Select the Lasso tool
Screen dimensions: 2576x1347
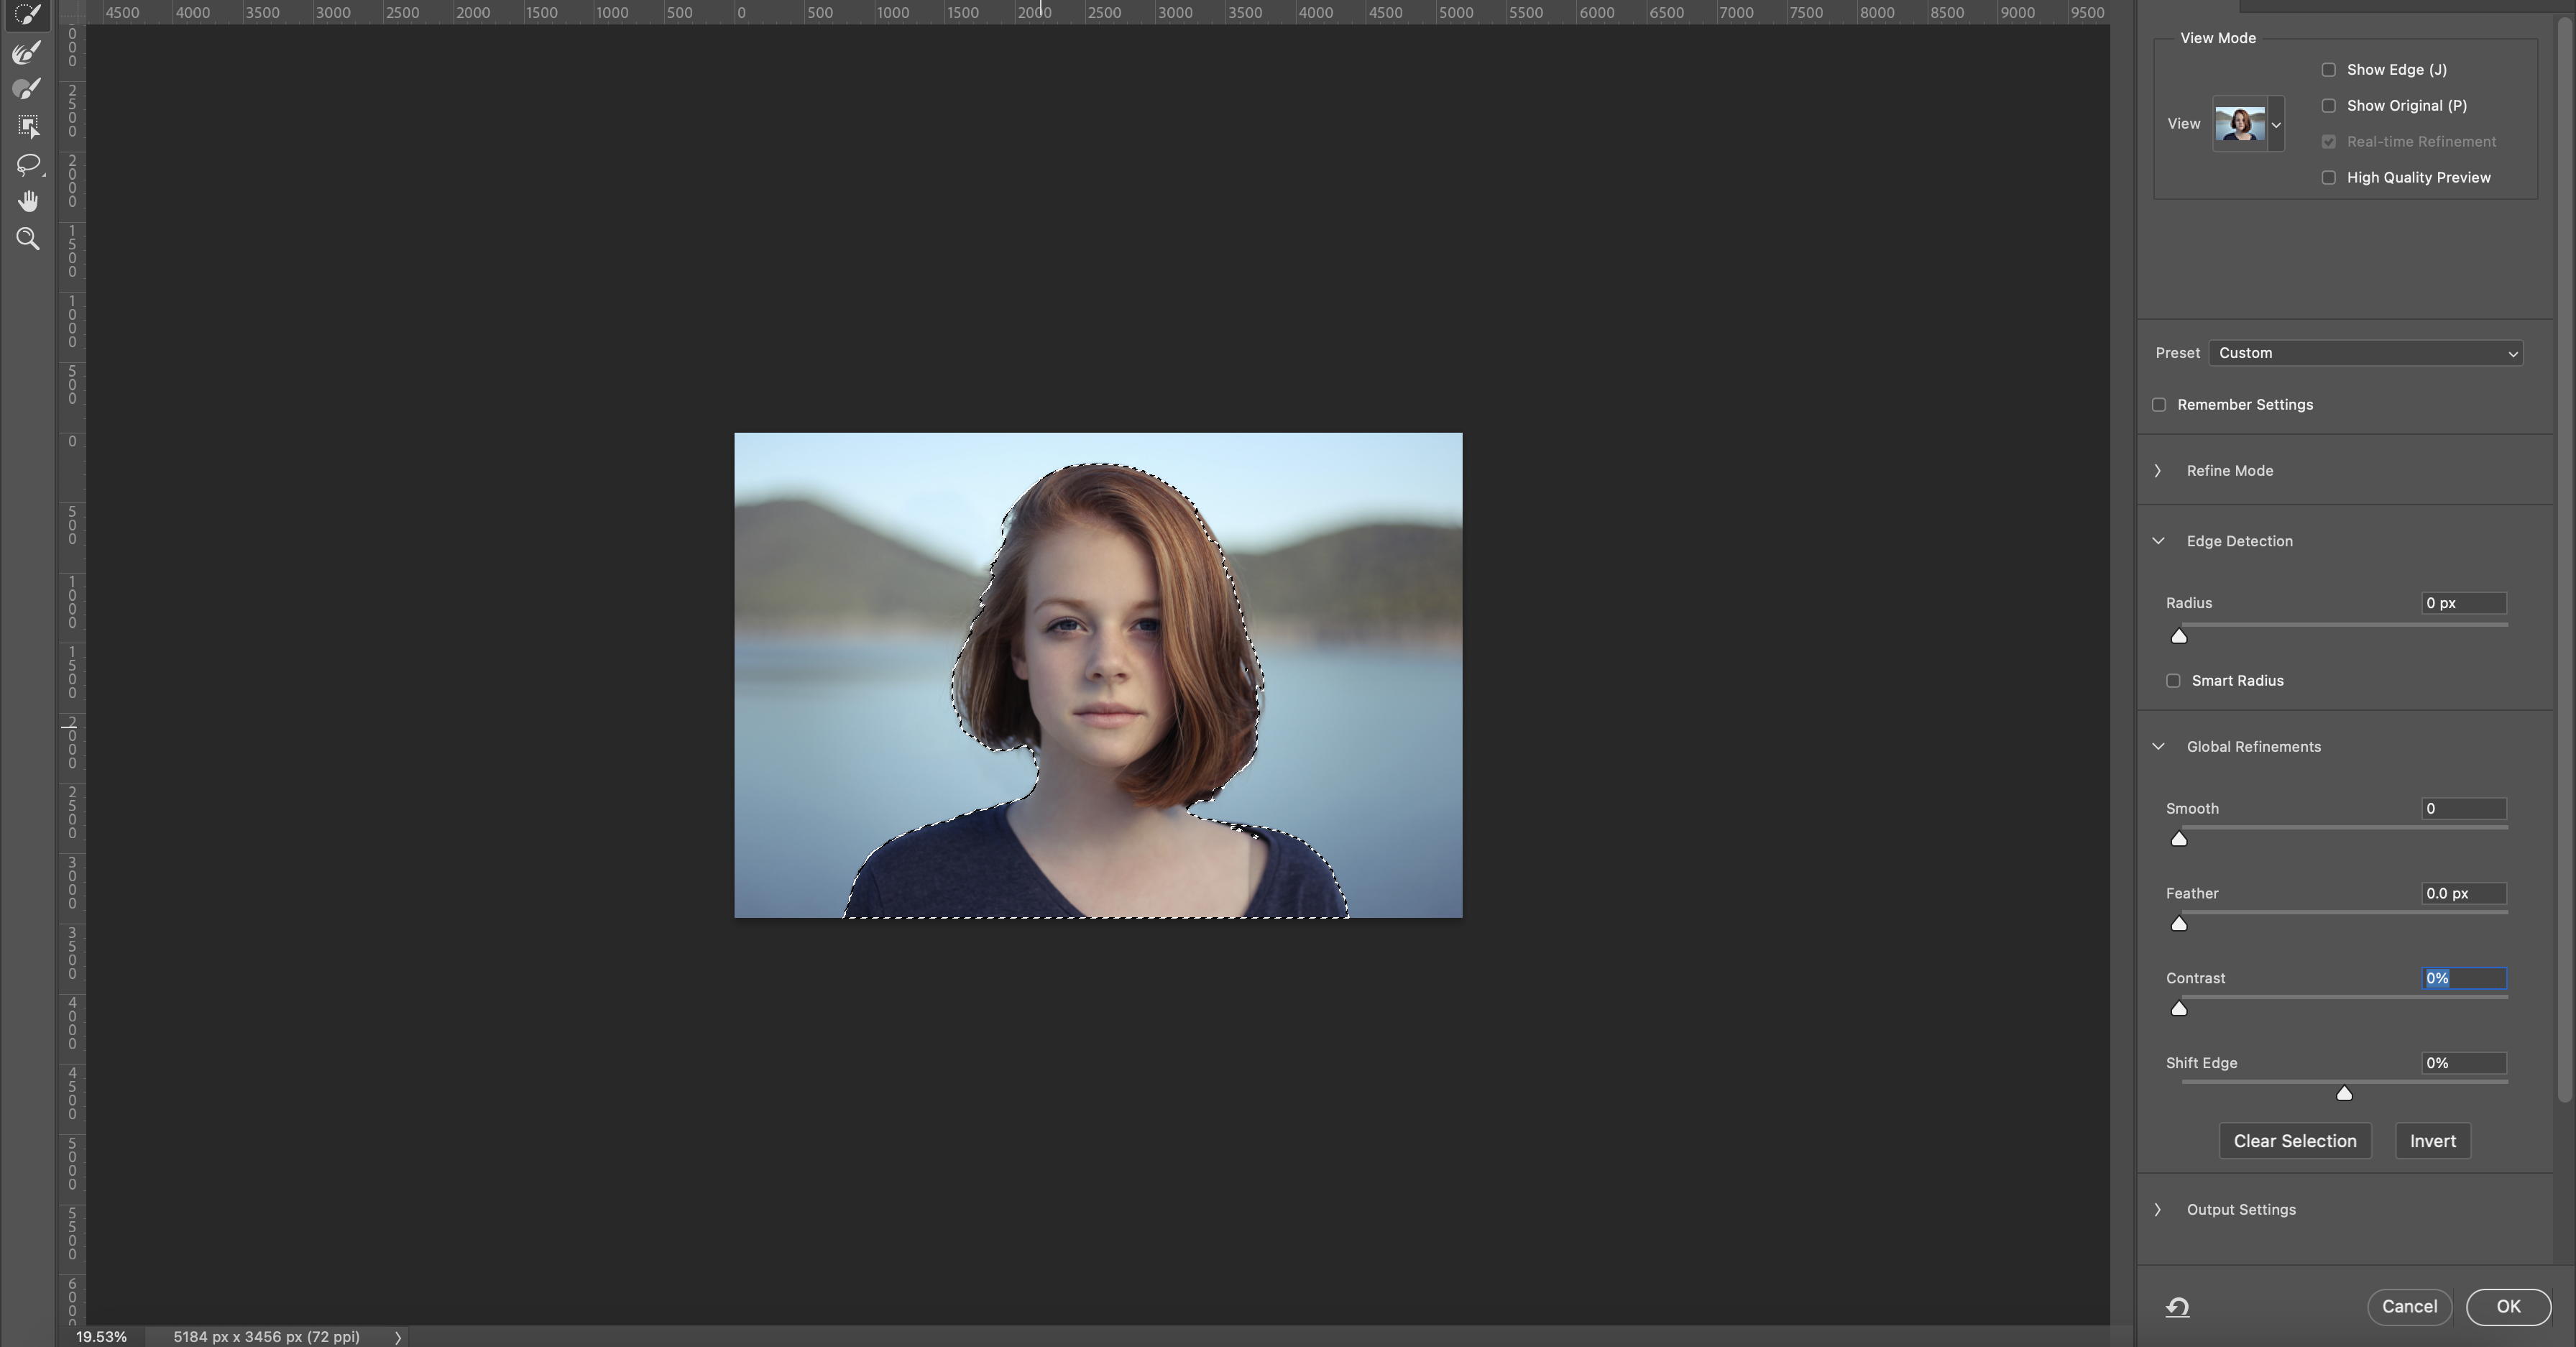[x=28, y=163]
